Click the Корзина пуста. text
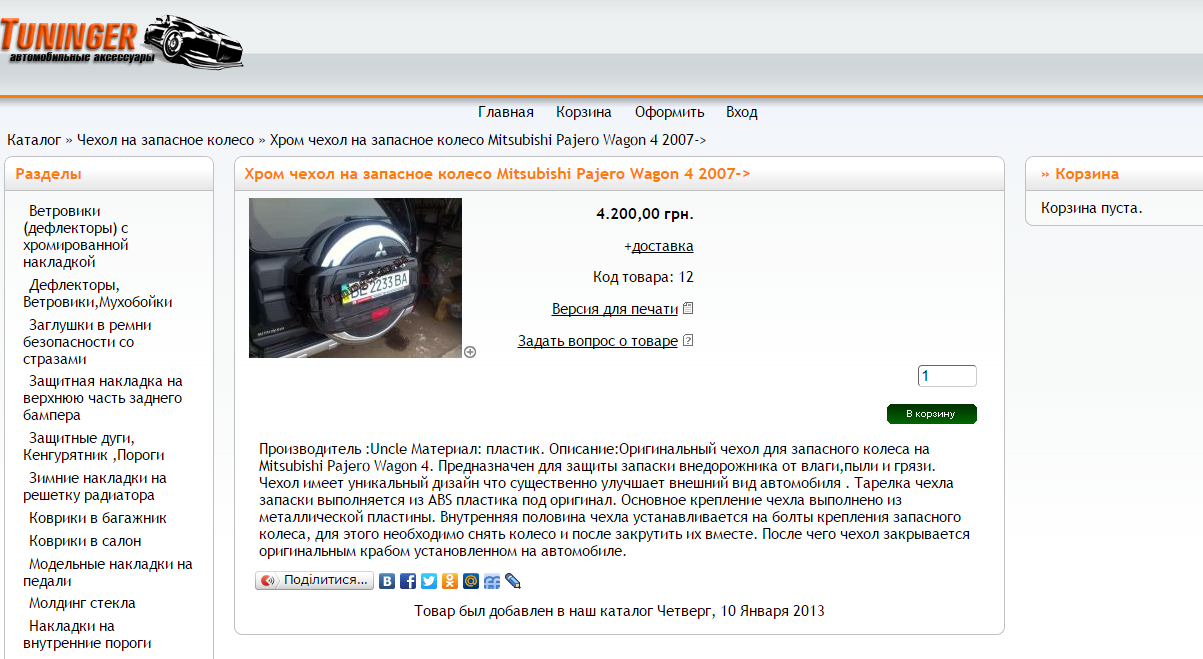This screenshot has height=659, width=1203. (1092, 208)
